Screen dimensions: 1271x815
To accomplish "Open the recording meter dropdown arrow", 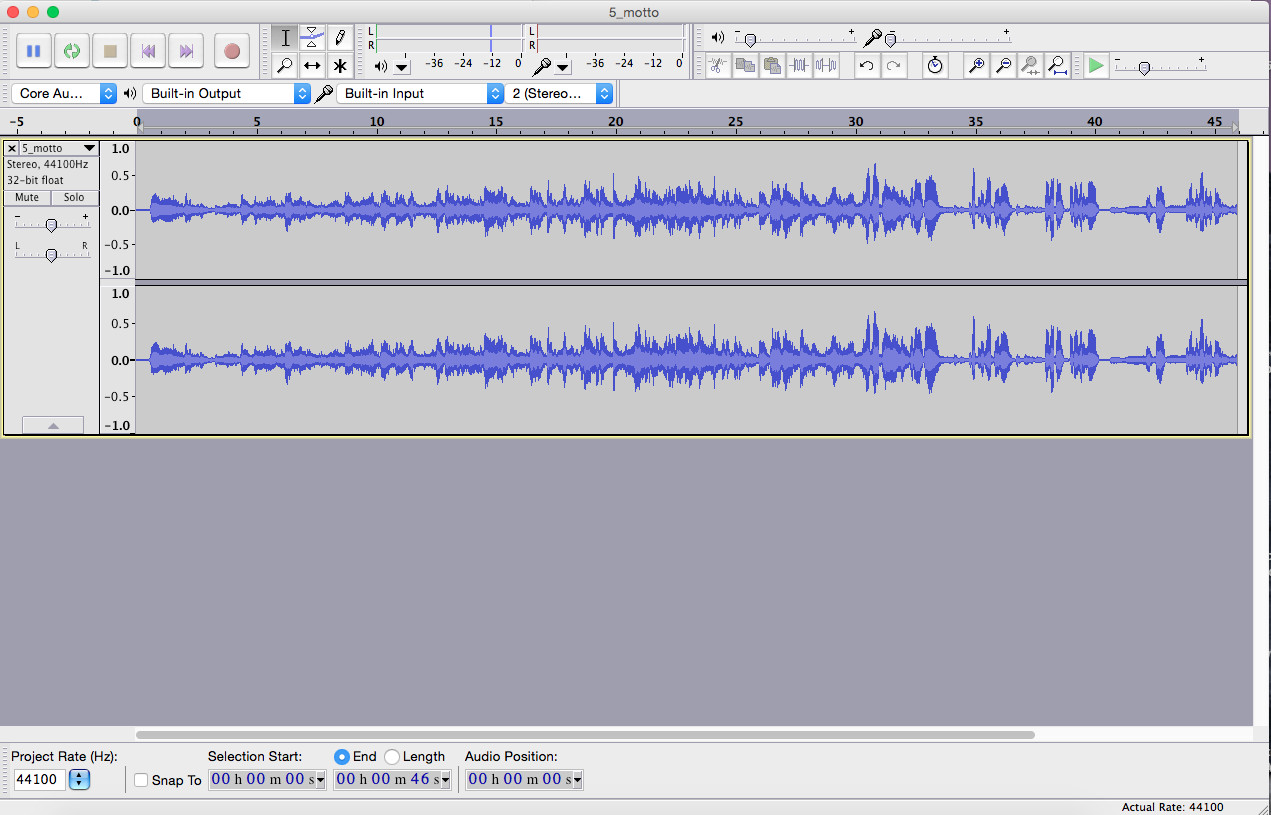I will (x=562, y=68).
